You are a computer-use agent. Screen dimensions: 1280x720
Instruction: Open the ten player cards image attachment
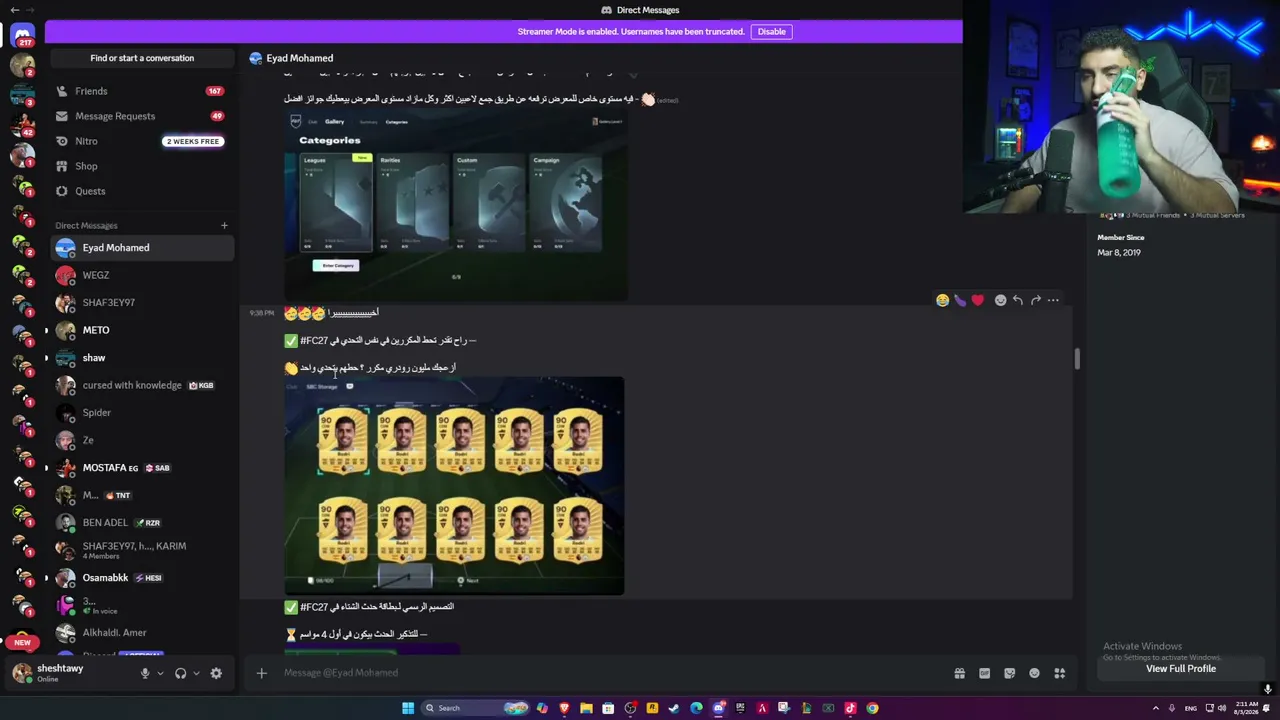pyautogui.click(x=454, y=486)
